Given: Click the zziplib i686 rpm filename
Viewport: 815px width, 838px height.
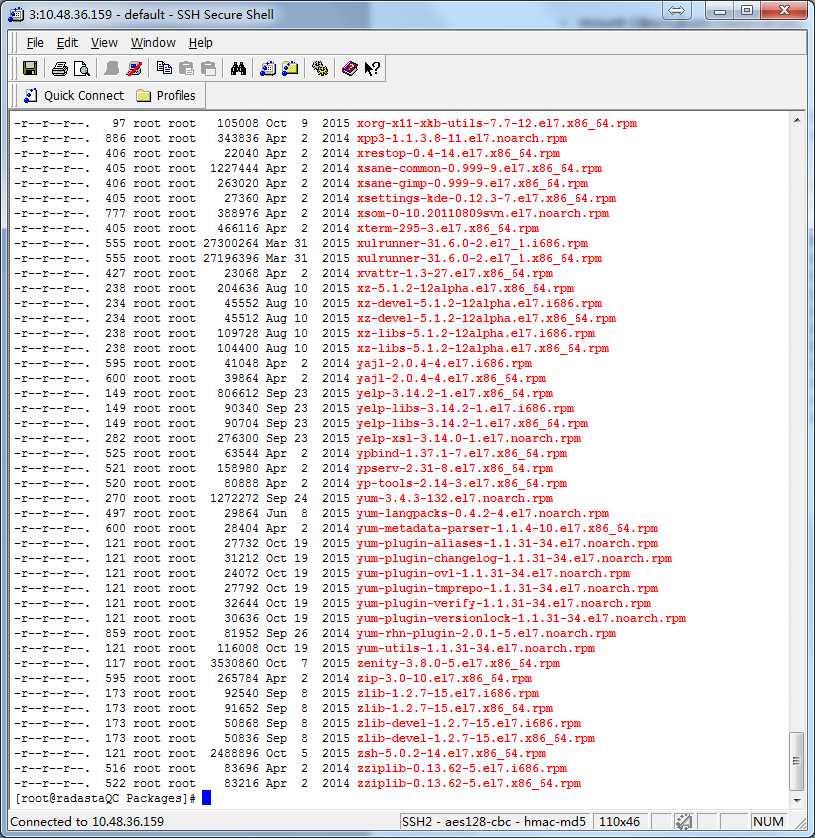Looking at the screenshot, I should 462,768.
